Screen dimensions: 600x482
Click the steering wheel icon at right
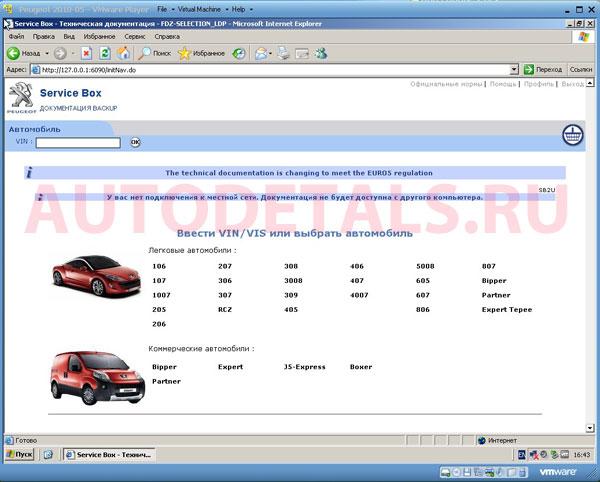pyautogui.click(x=572, y=136)
